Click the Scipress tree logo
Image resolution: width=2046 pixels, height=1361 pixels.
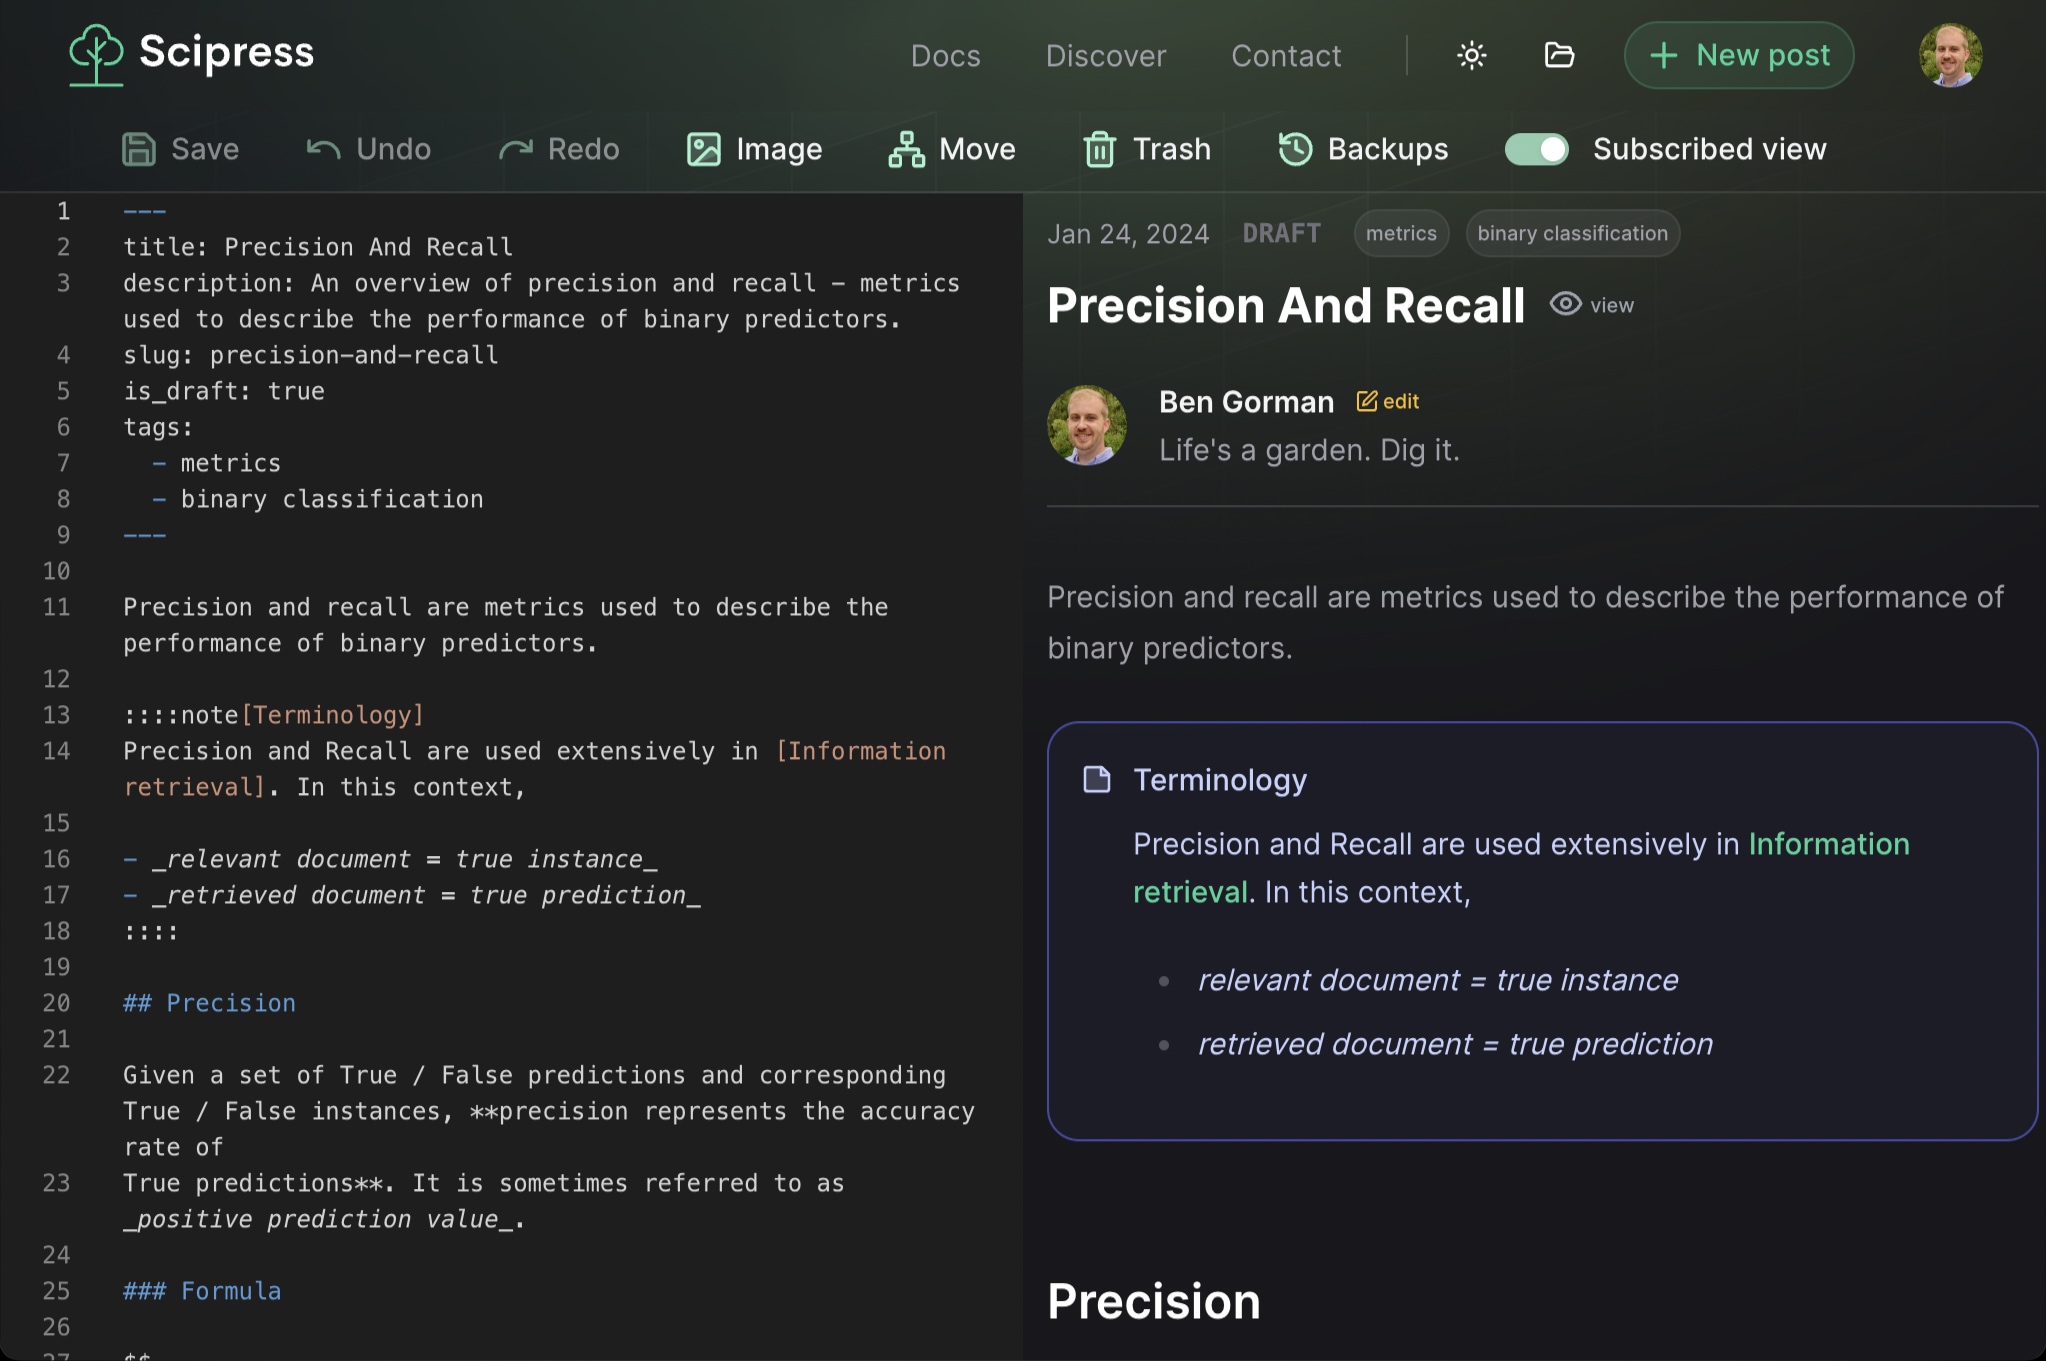(96, 54)
